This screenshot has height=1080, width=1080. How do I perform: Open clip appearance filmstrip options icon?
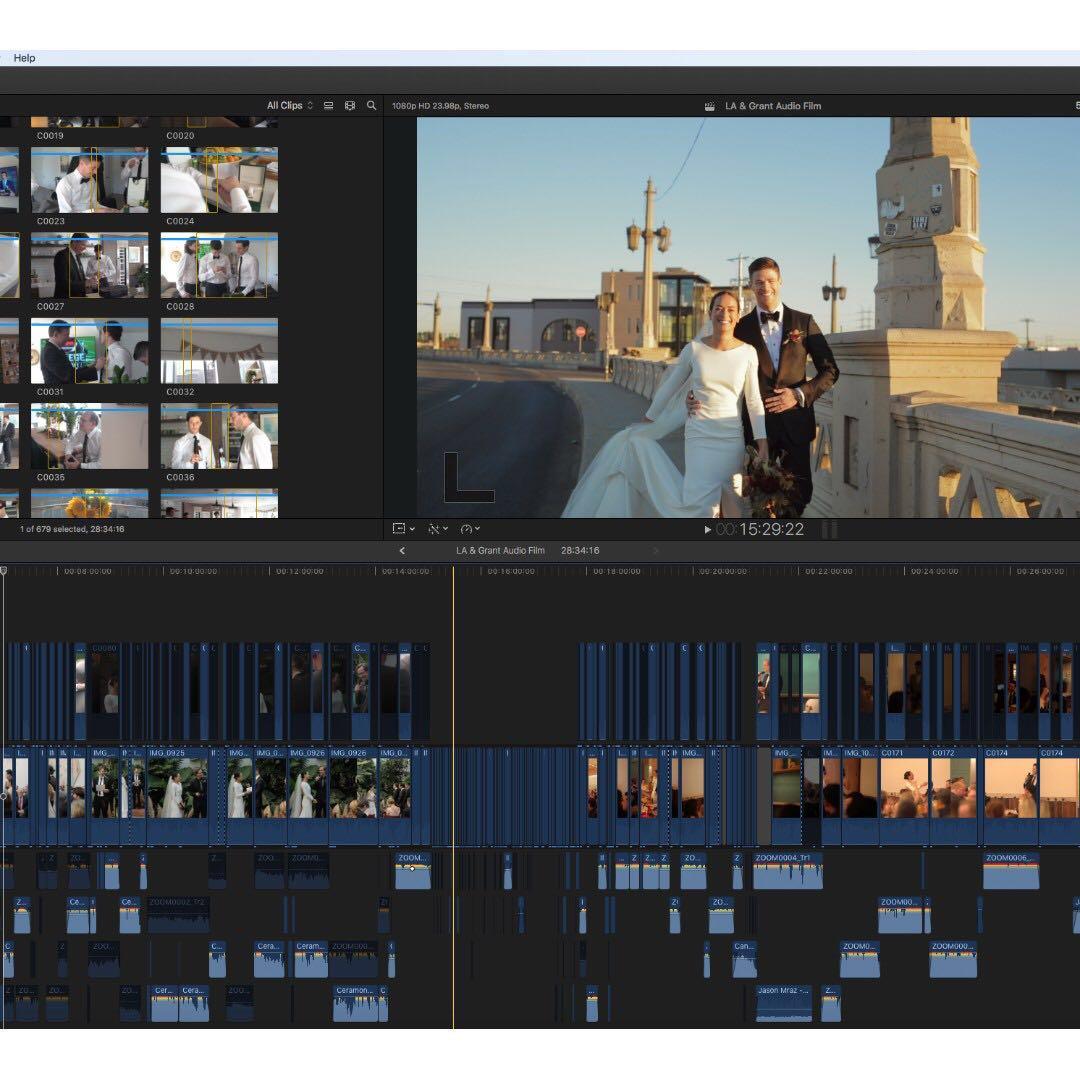[350, 105]
